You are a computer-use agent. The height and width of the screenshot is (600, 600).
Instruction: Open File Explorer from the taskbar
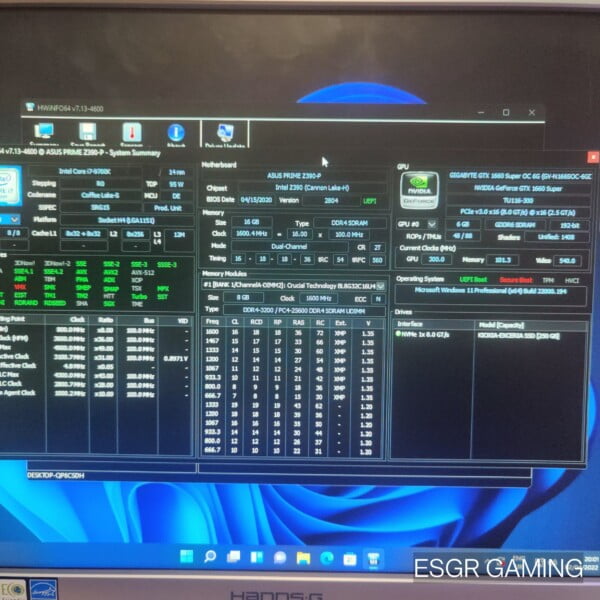[303, 558]
